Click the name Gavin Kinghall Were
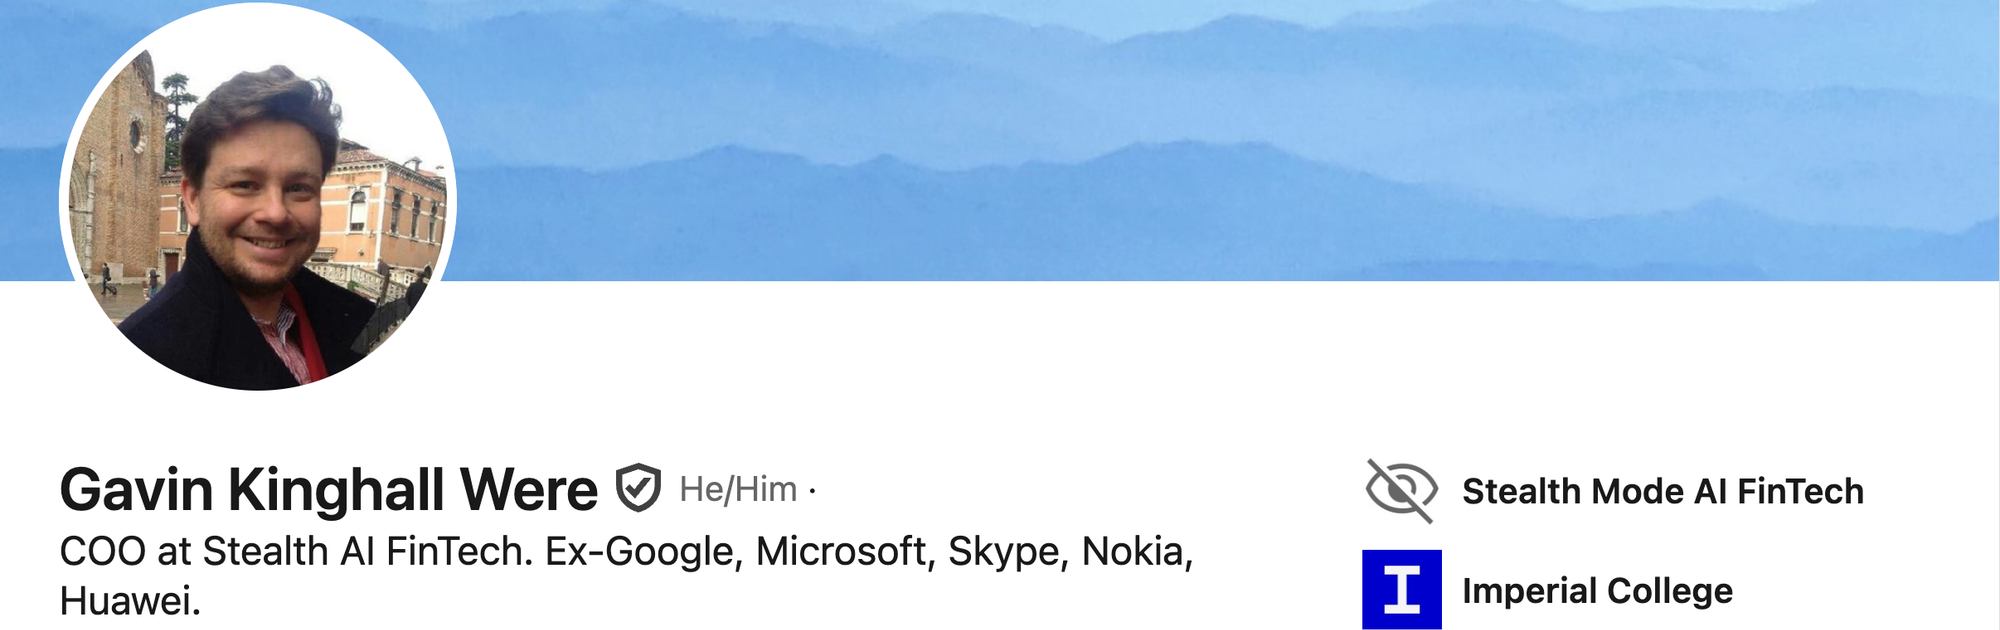 [329, 490]
